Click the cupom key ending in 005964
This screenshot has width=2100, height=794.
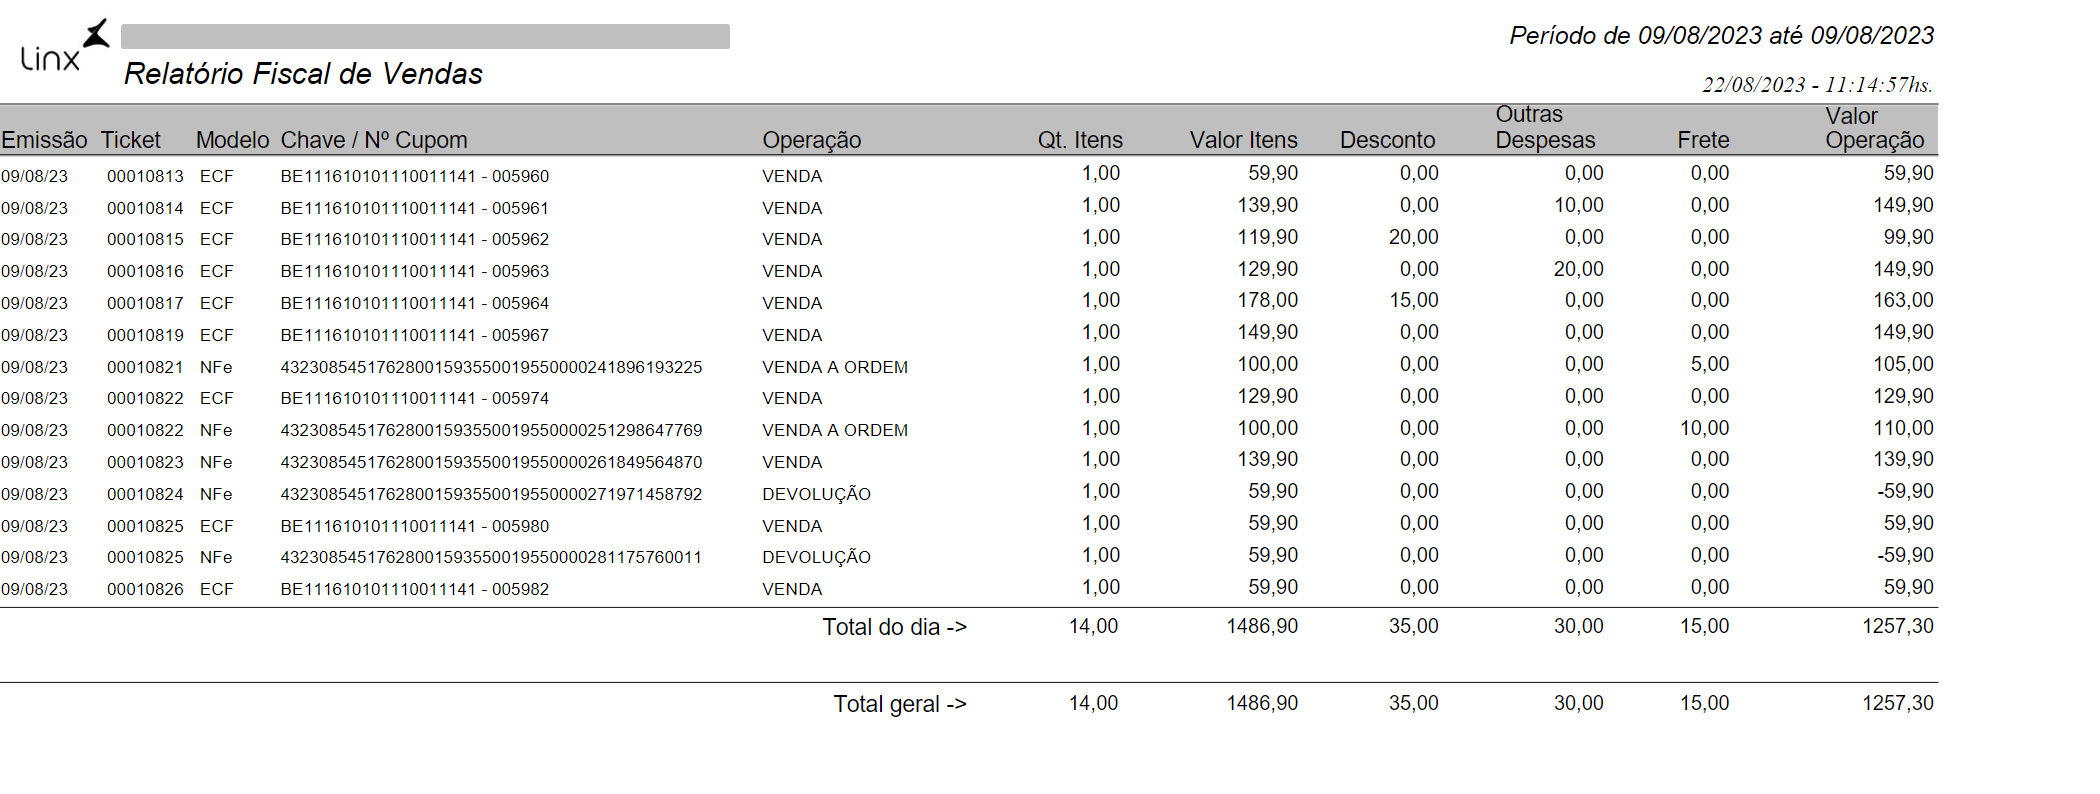coord(414,303)
